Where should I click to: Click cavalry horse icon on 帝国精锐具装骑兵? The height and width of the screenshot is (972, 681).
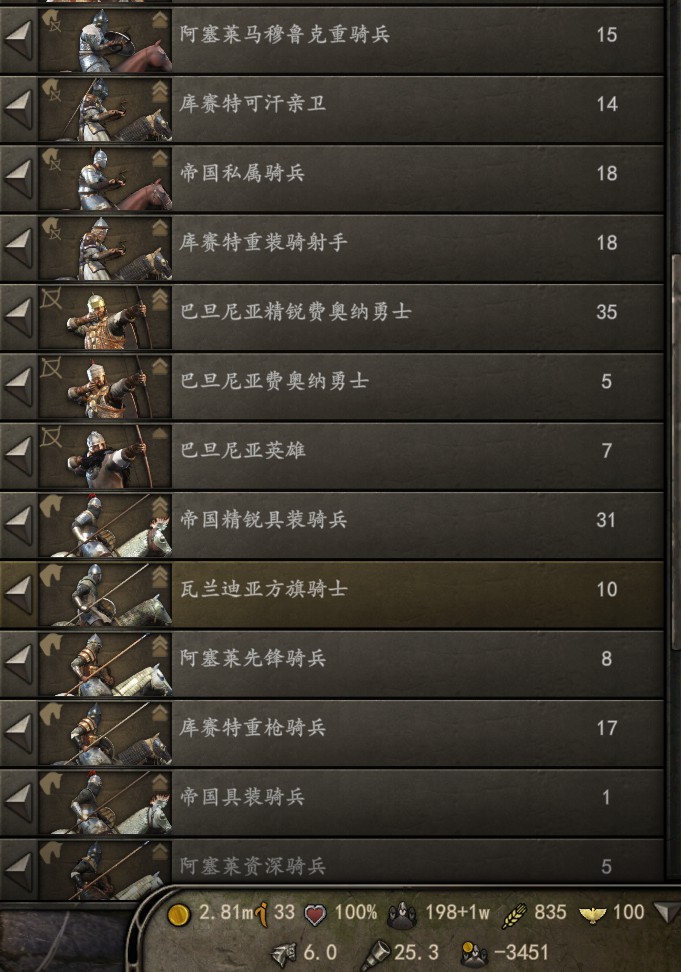pos(51,506)
